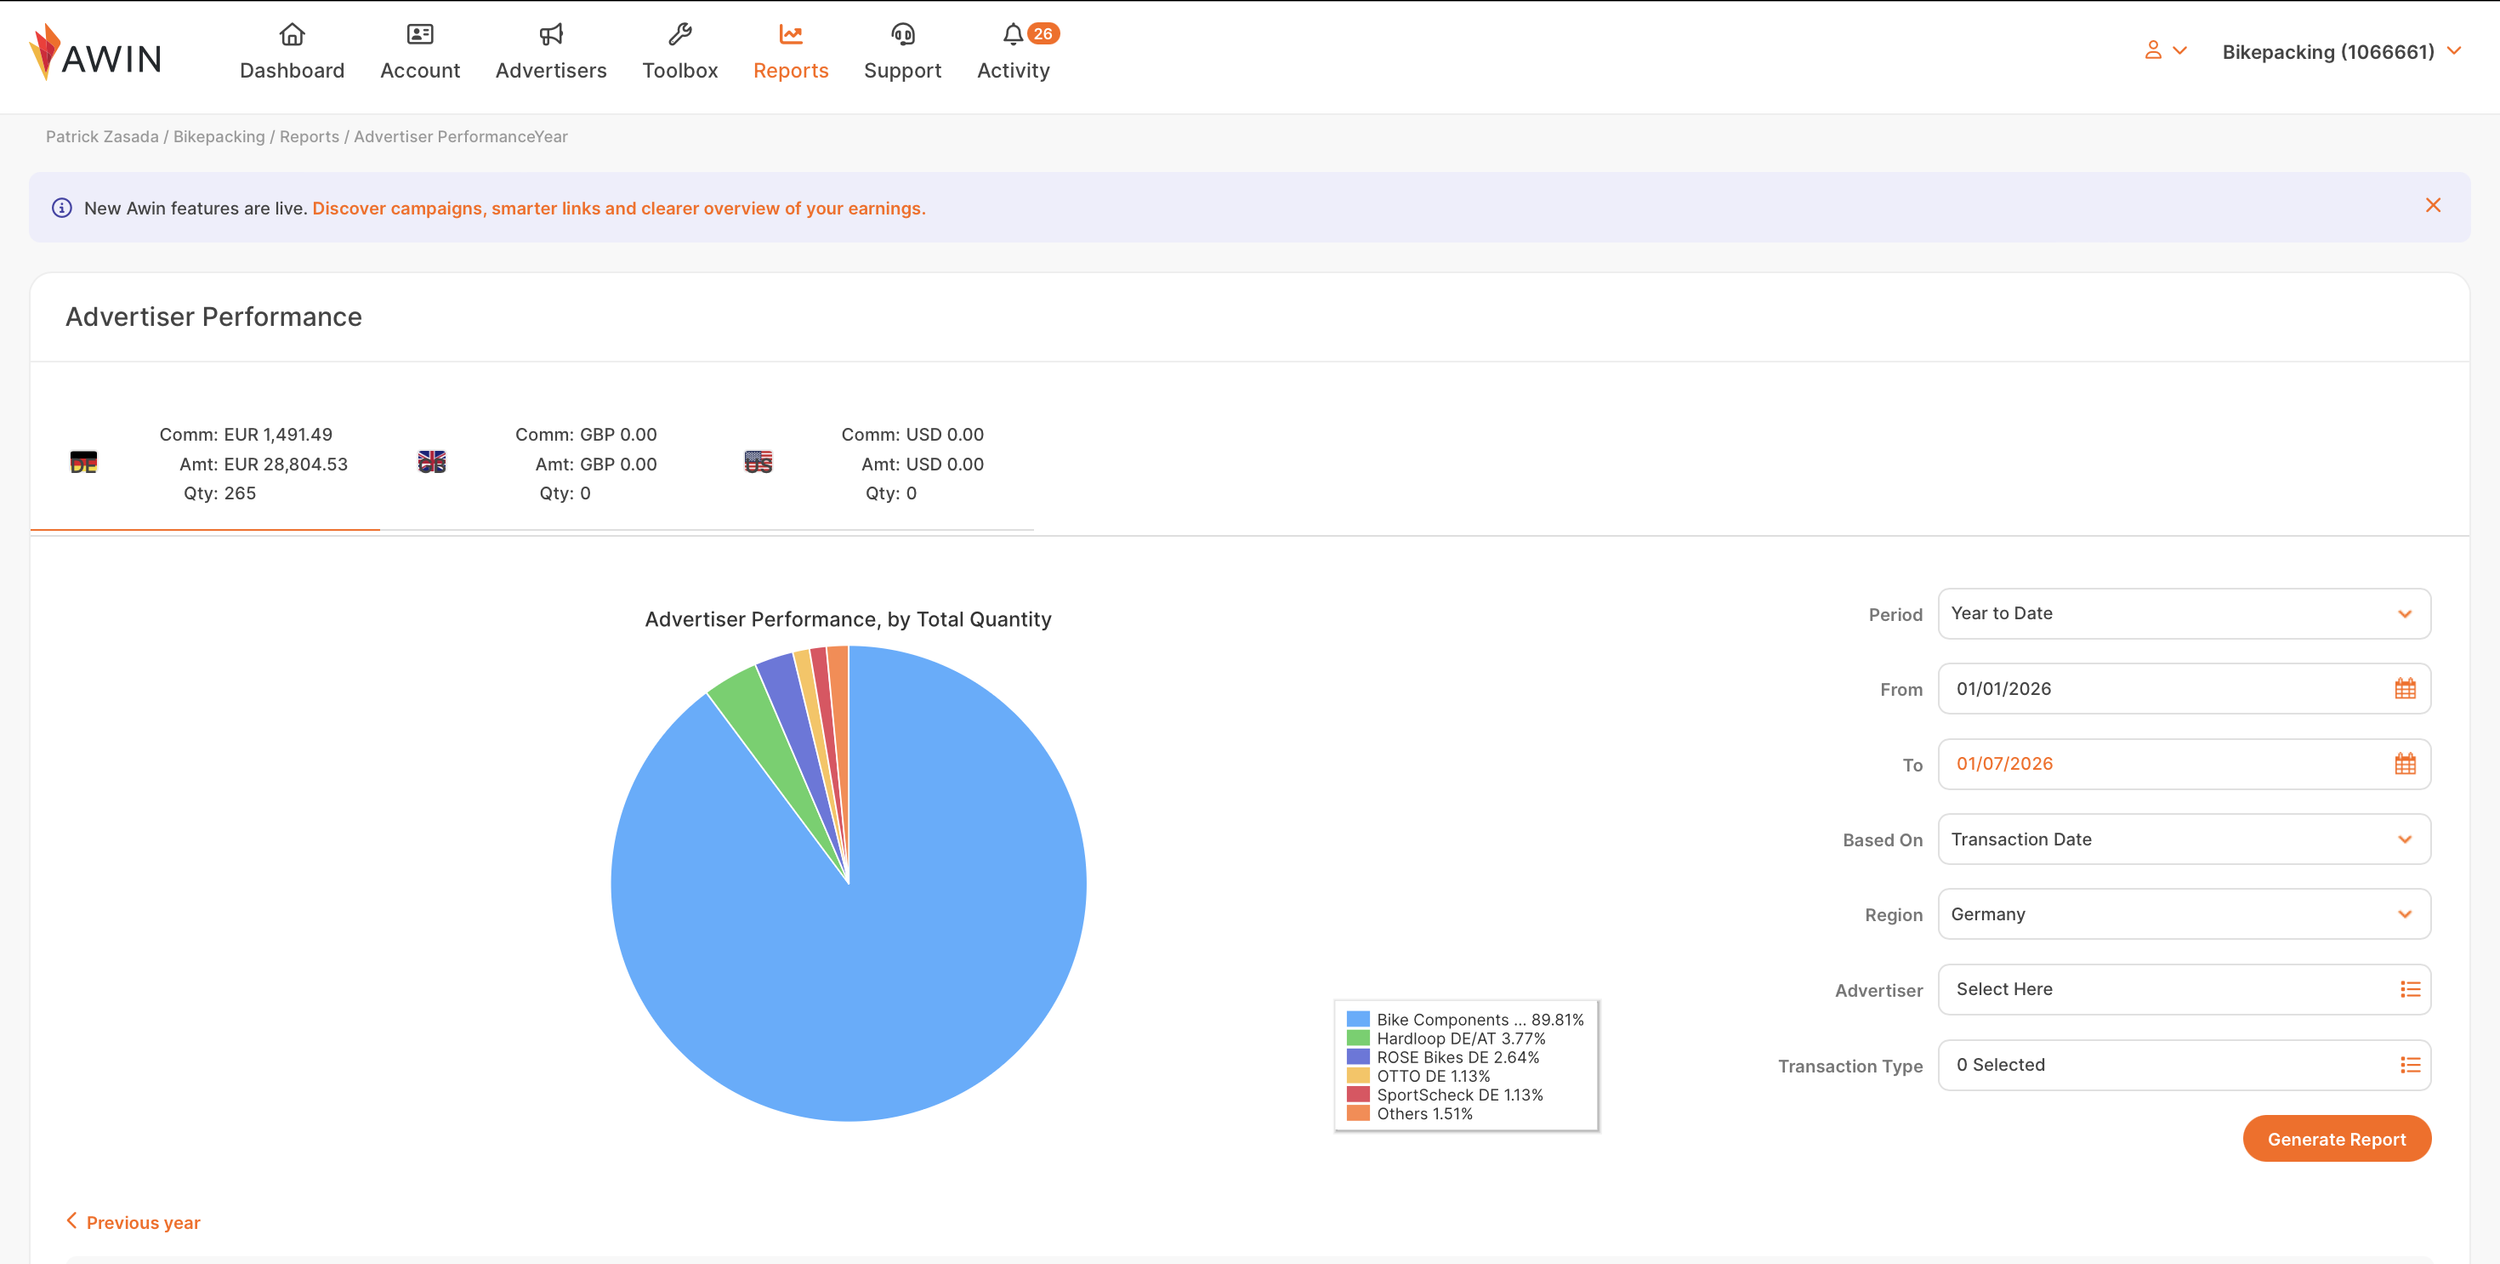Click the To date input field

[2184, 764]
